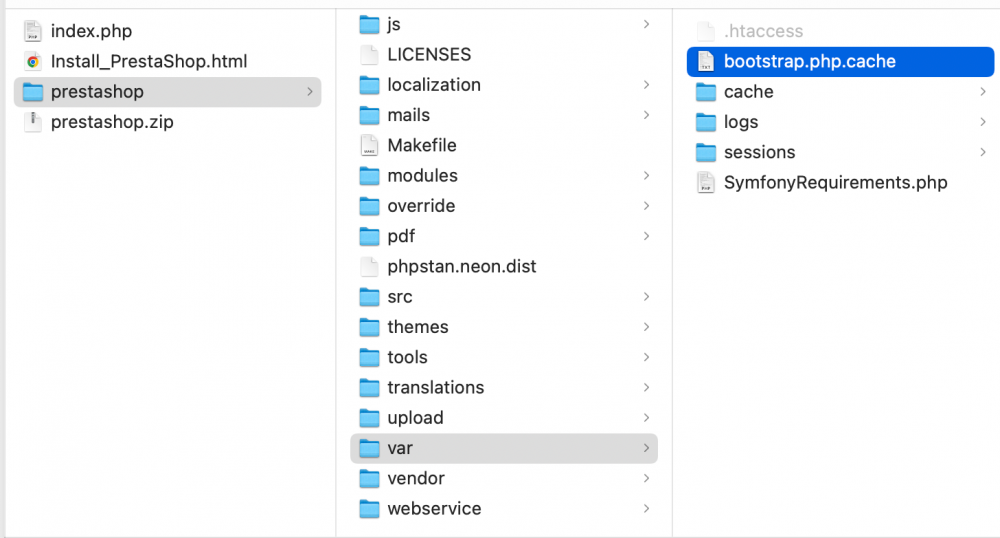The width and height of the screenshot is (1000, 538).
Task: Click the bootstrap.php.cache file icon
Action: point(706,61)
